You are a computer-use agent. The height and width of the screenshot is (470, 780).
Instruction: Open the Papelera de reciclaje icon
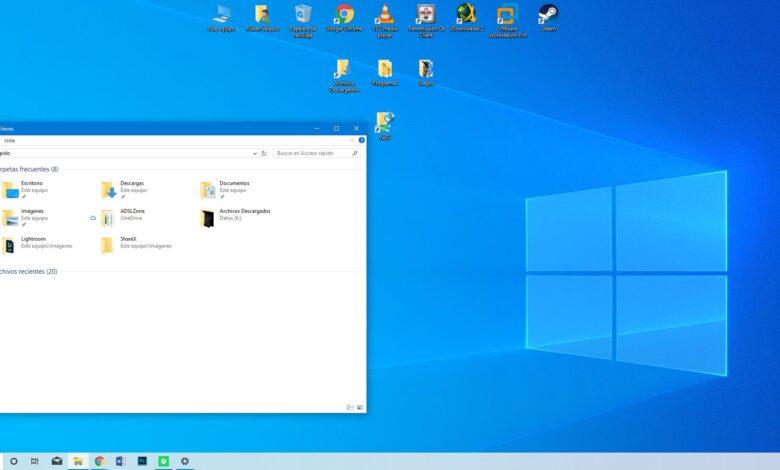coord(303,15)
